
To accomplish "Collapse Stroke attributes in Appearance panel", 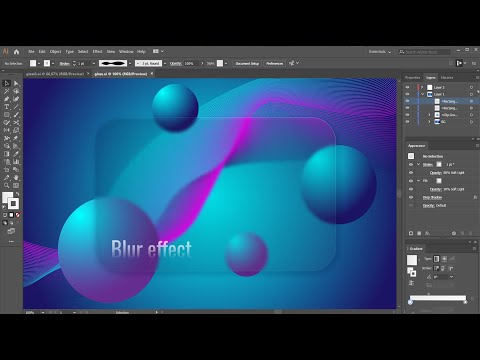I will pos(419,164).
